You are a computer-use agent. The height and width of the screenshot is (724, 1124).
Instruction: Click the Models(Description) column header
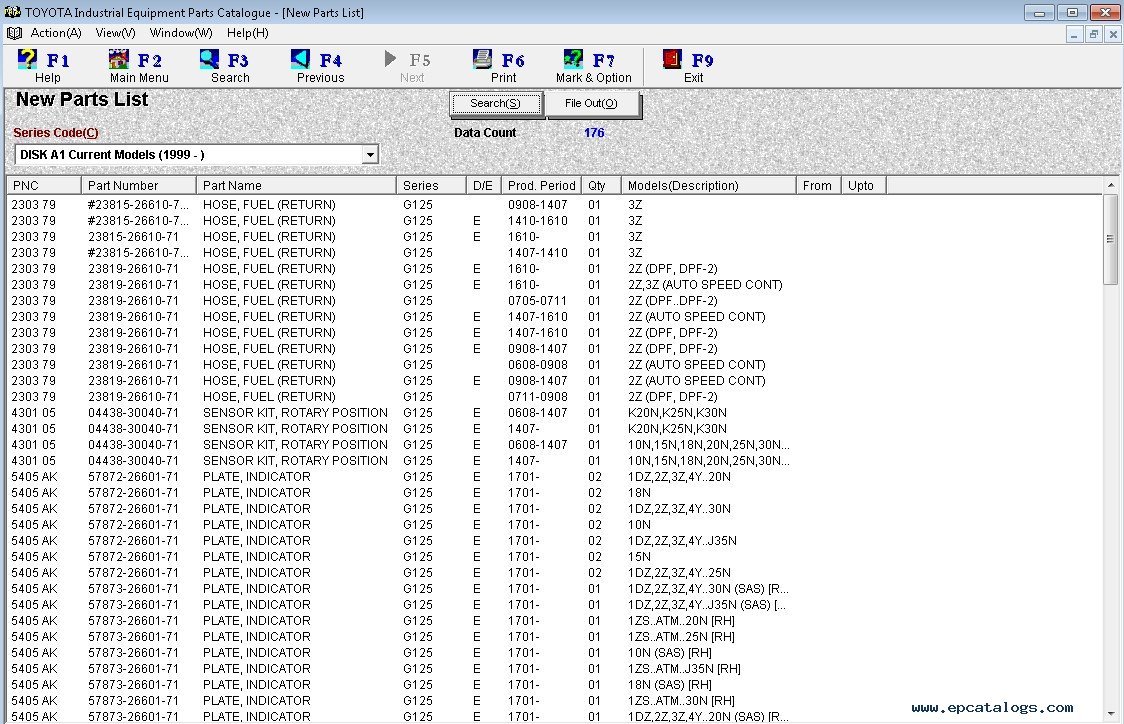[709, 186]
